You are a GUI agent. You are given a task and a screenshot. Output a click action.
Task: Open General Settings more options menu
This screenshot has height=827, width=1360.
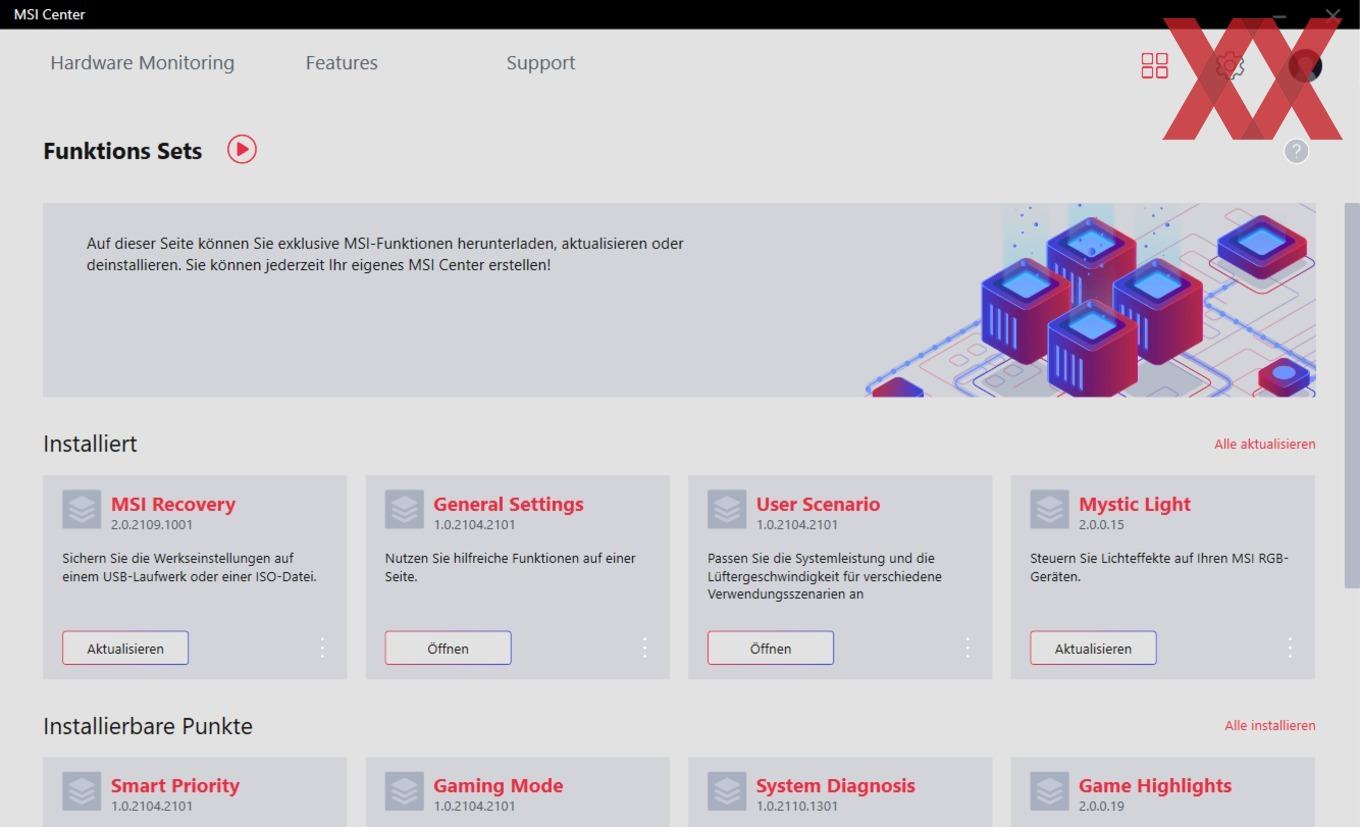pyautogui.click(x=645, y=648)
